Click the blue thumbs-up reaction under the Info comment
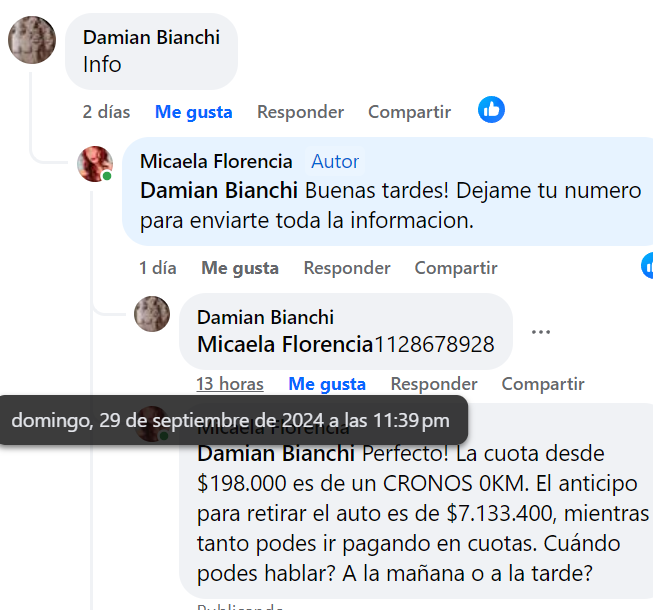 491,110
